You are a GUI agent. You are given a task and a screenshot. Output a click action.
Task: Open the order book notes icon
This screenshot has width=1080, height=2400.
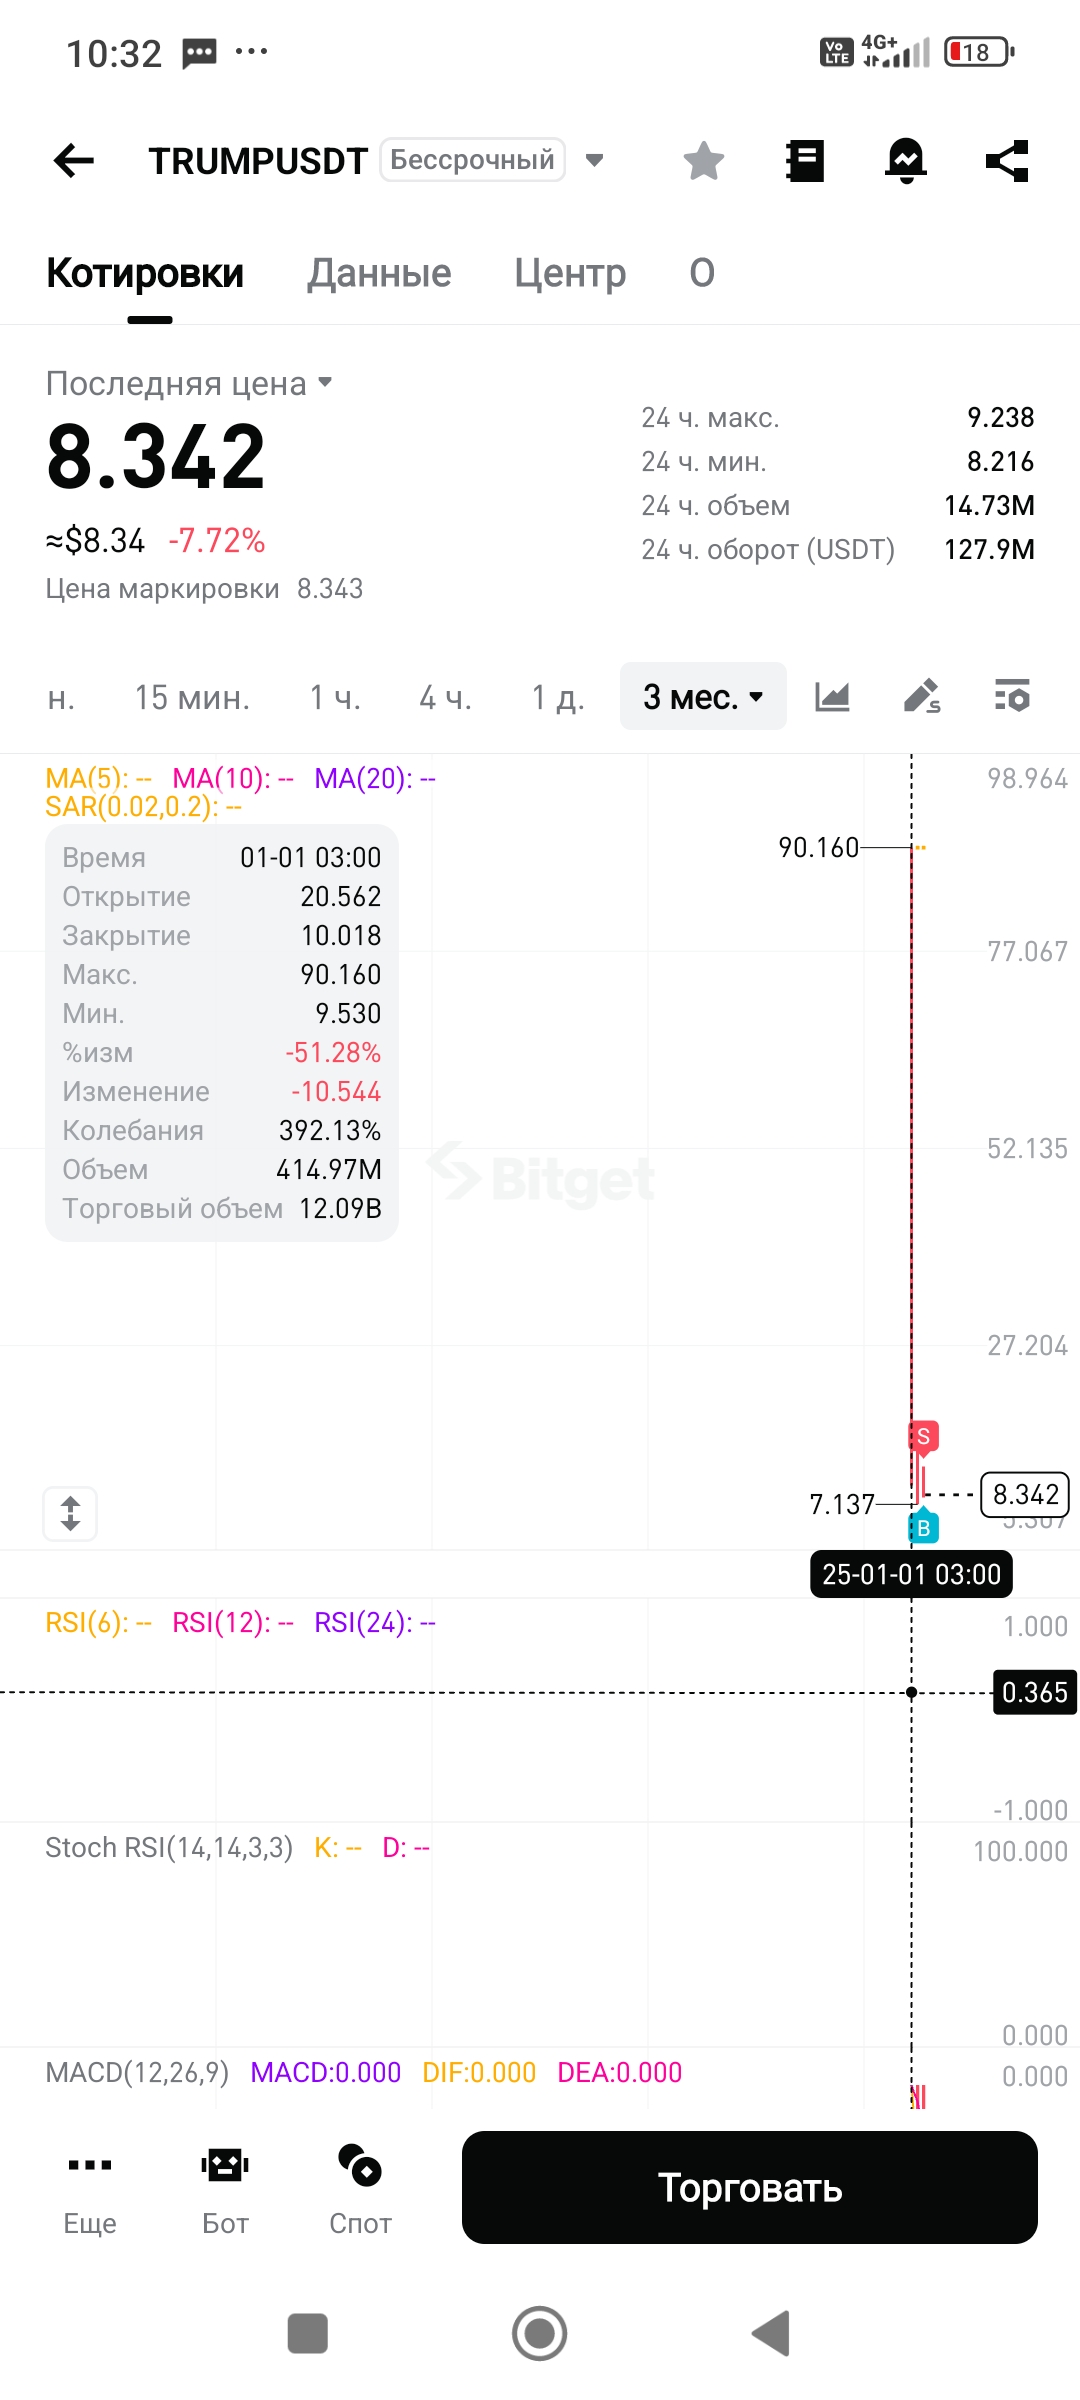(805, 161)
